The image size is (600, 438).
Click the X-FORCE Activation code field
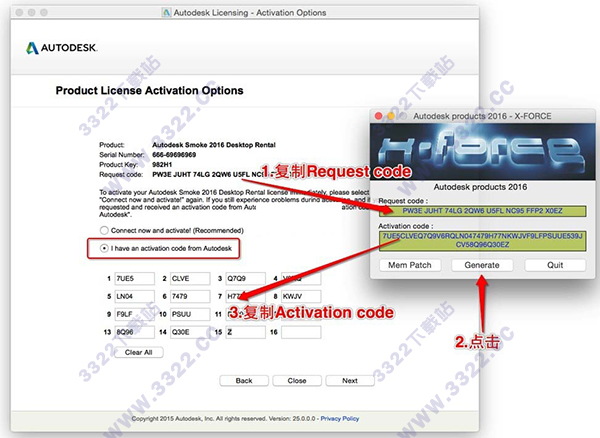point(483,241)
